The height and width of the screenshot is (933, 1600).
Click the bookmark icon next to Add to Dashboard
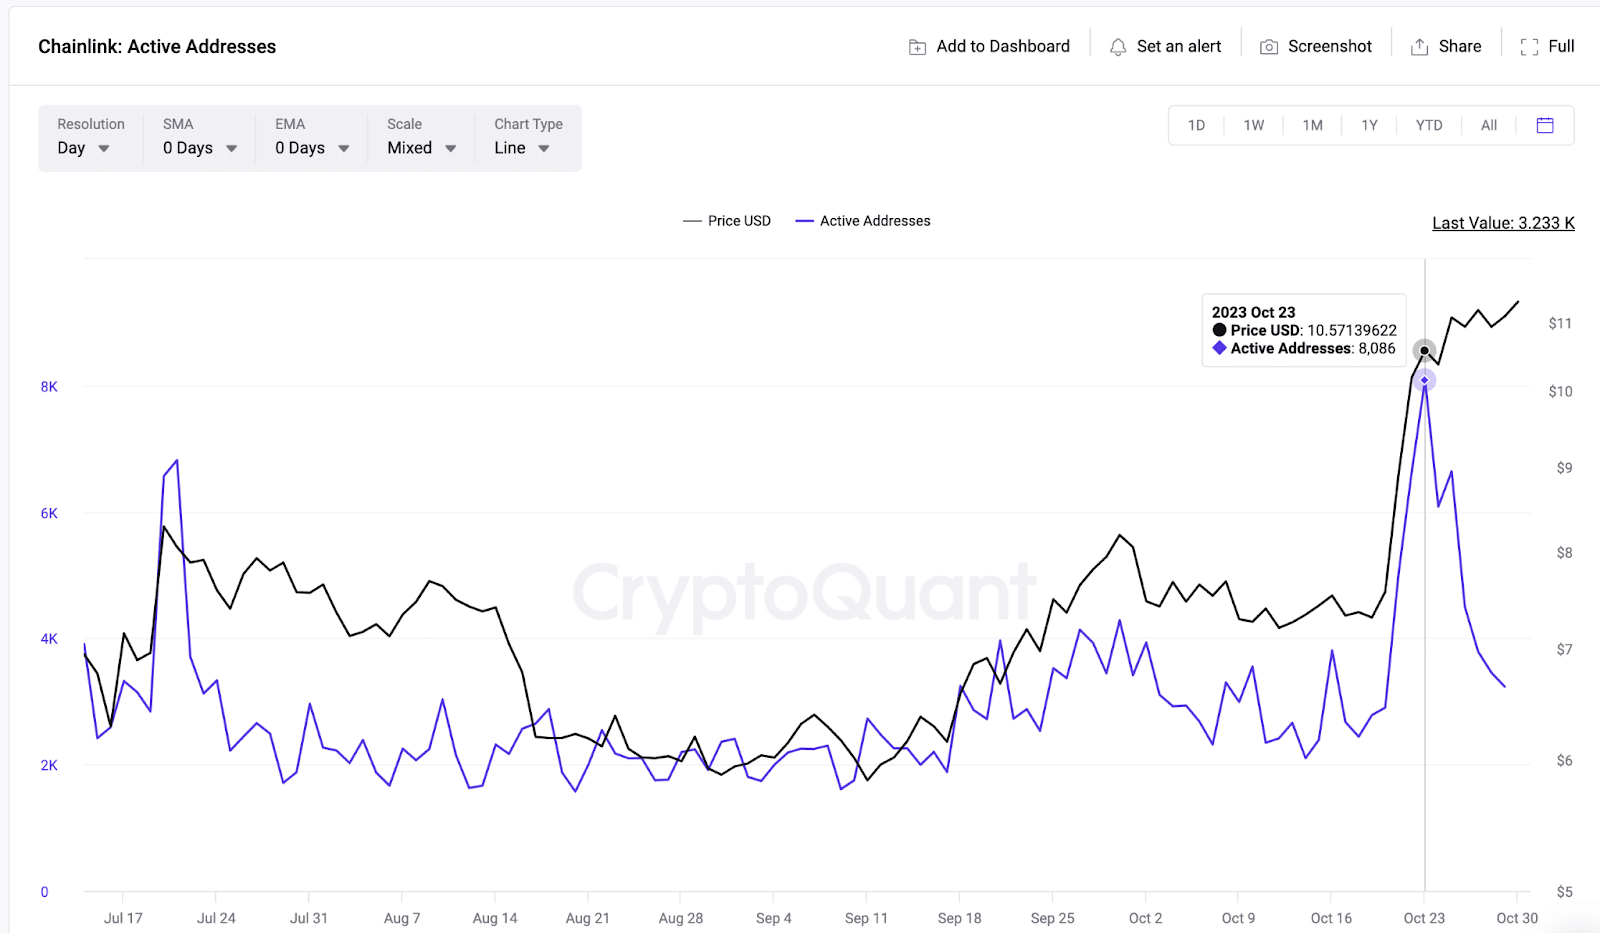[x=917, y=46]
